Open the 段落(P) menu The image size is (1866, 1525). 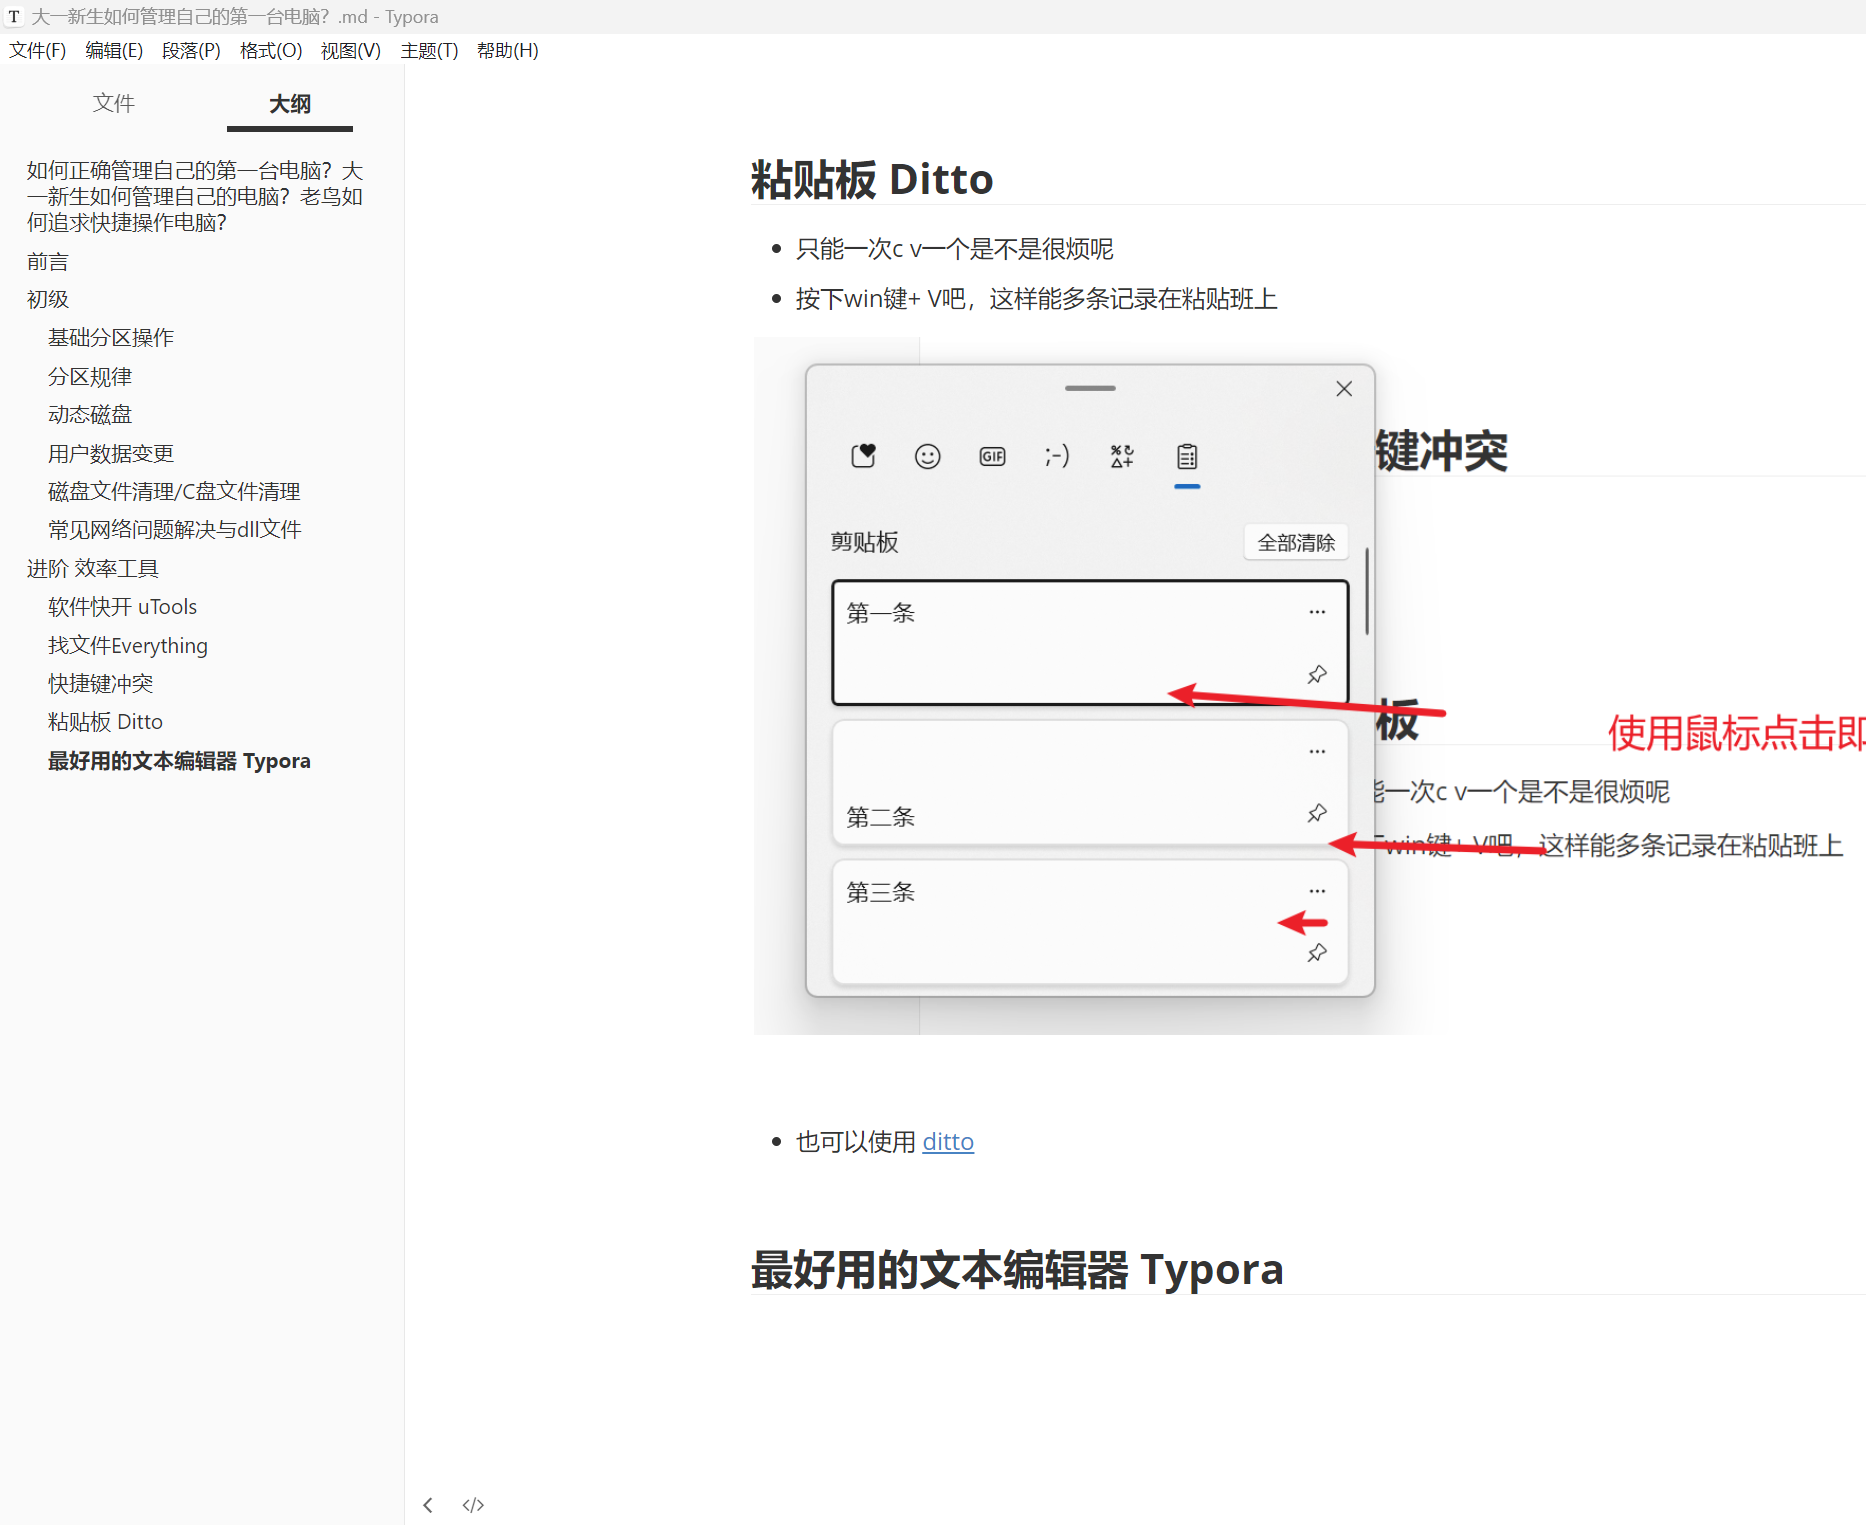click(191, 50)
